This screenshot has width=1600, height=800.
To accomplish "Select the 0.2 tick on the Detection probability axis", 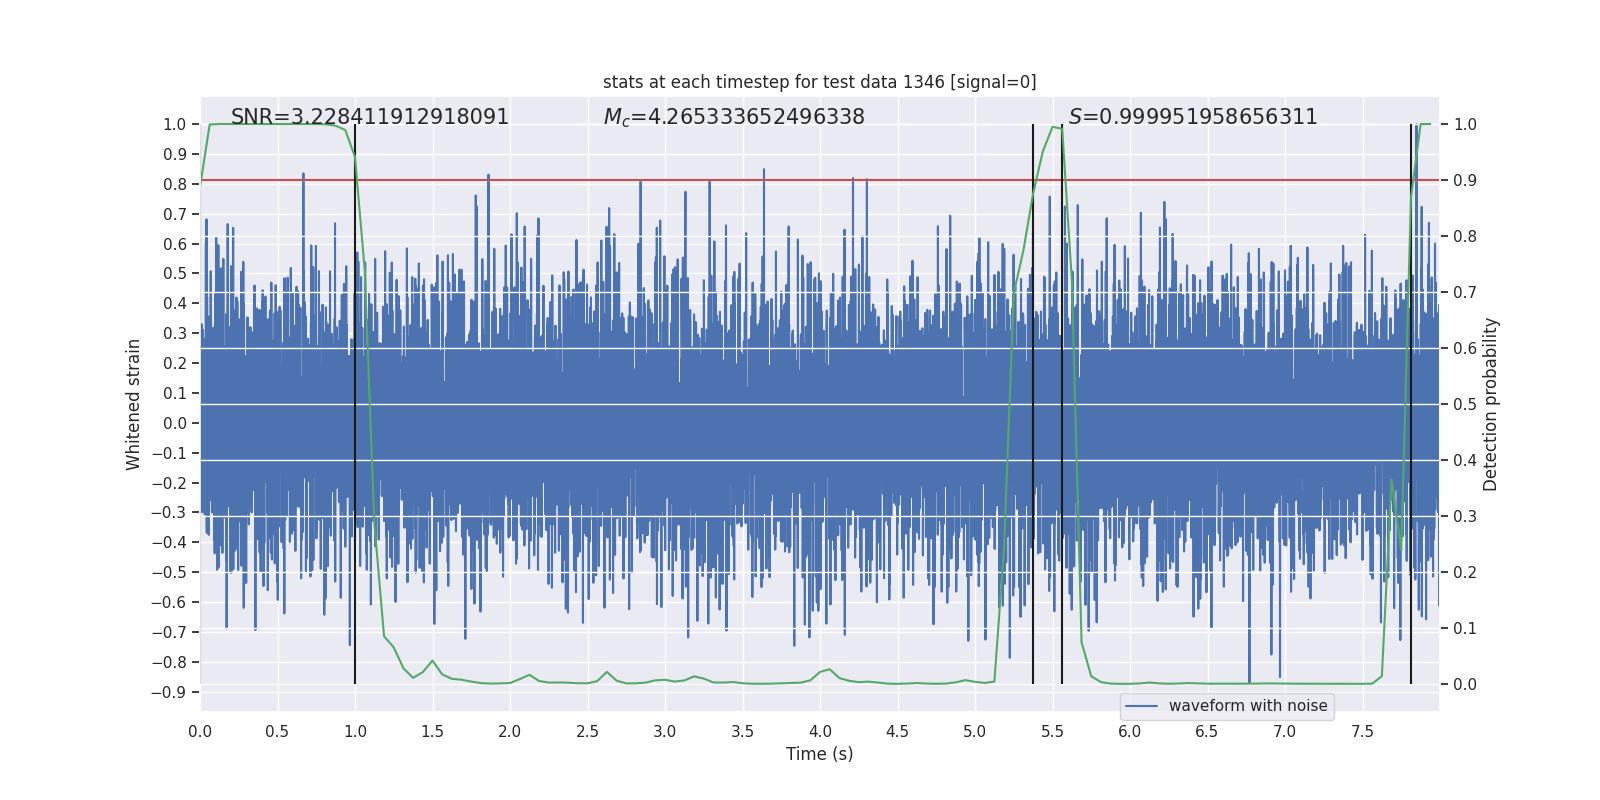I will (x=1465, y=573).
